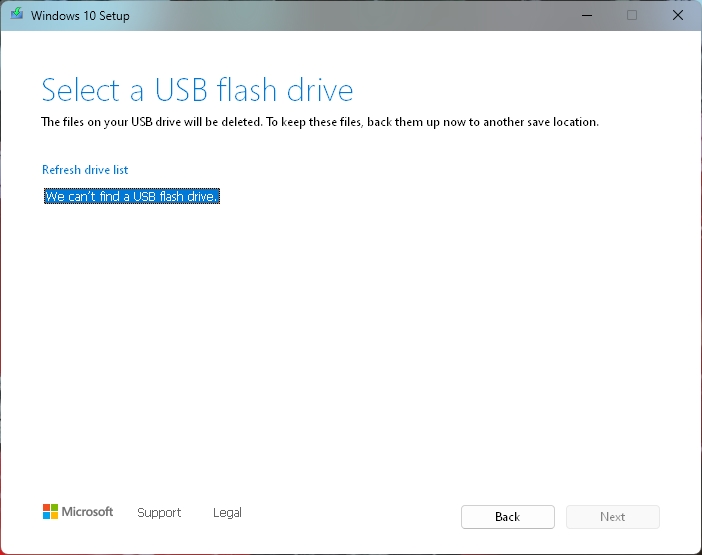Viewport: 702px width, 555px height.
Task: Click the Microsoft wordmark text
Action: [x=87, y=512]
